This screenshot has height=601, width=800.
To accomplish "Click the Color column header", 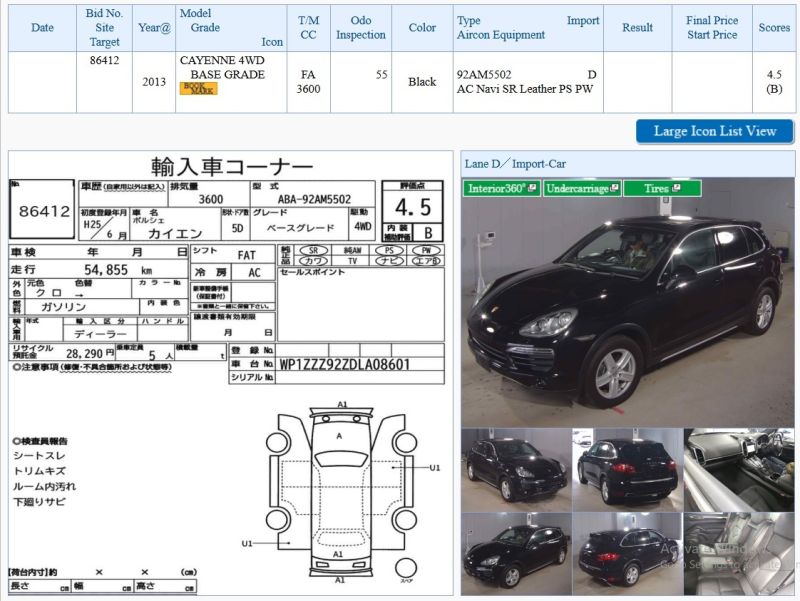I will (422, 28).
